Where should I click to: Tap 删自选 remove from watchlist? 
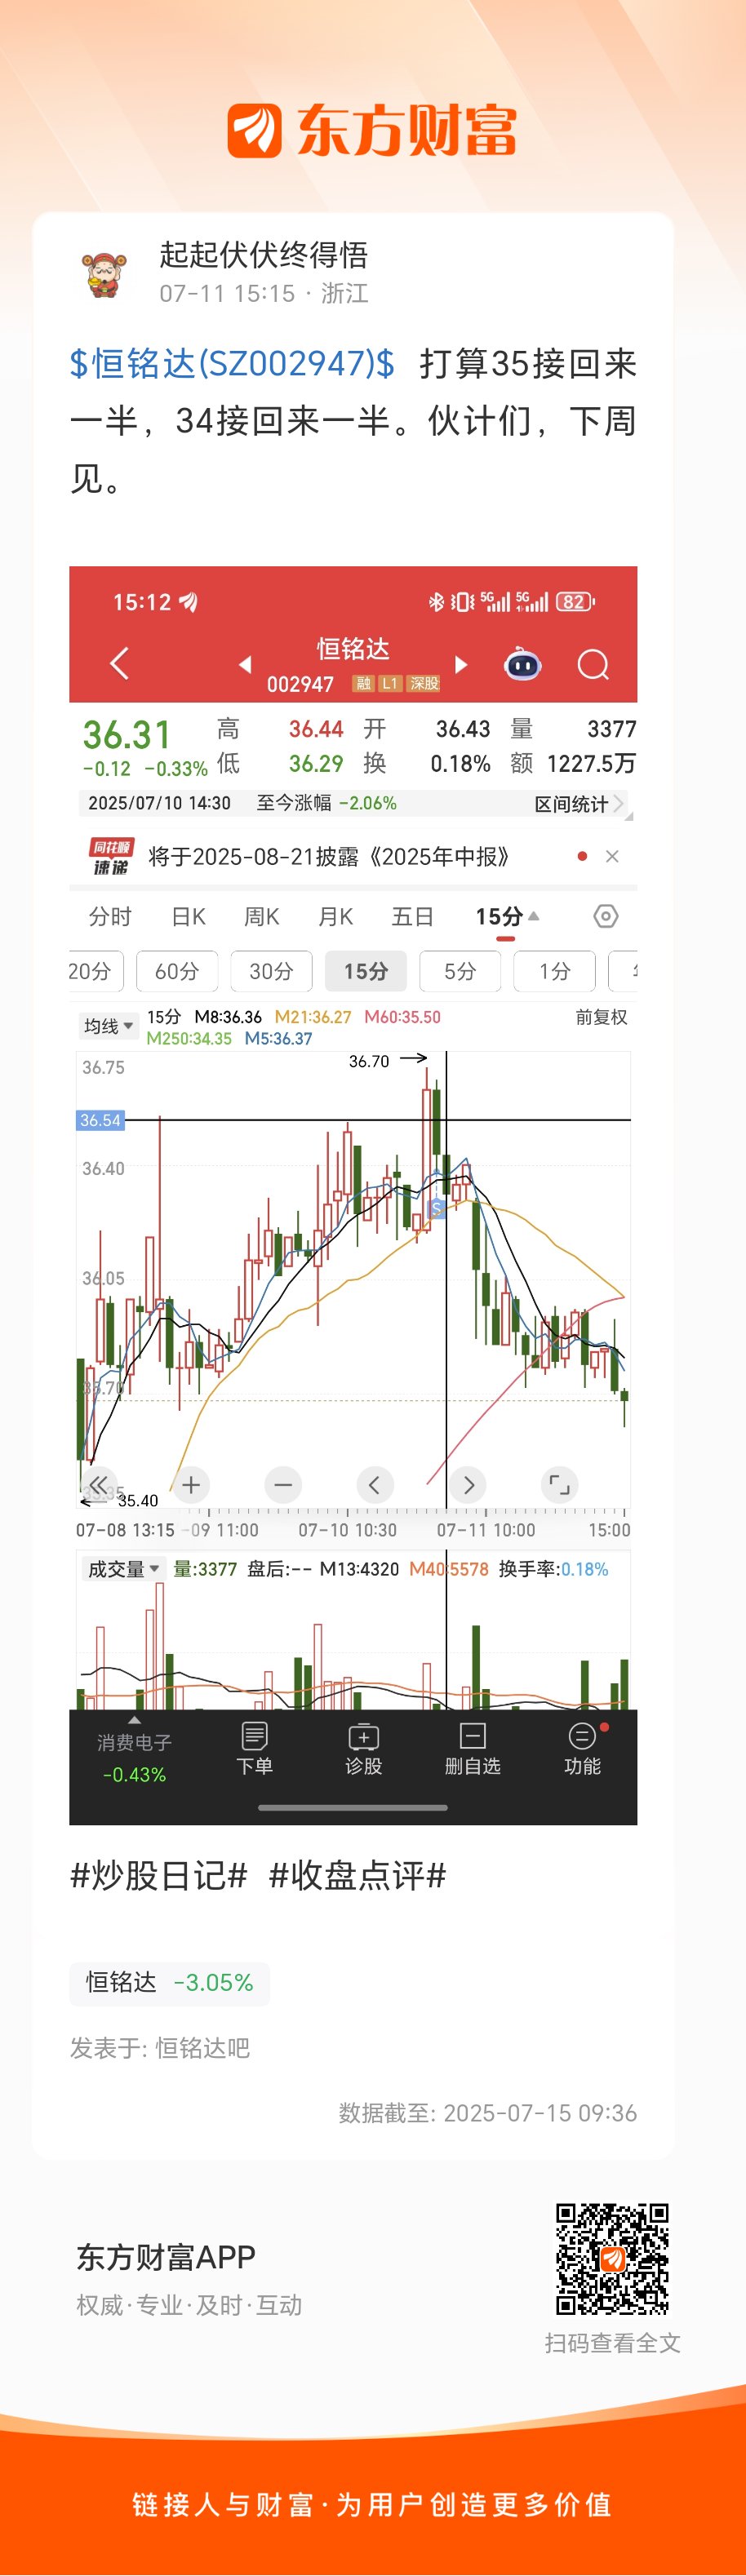473,1748
